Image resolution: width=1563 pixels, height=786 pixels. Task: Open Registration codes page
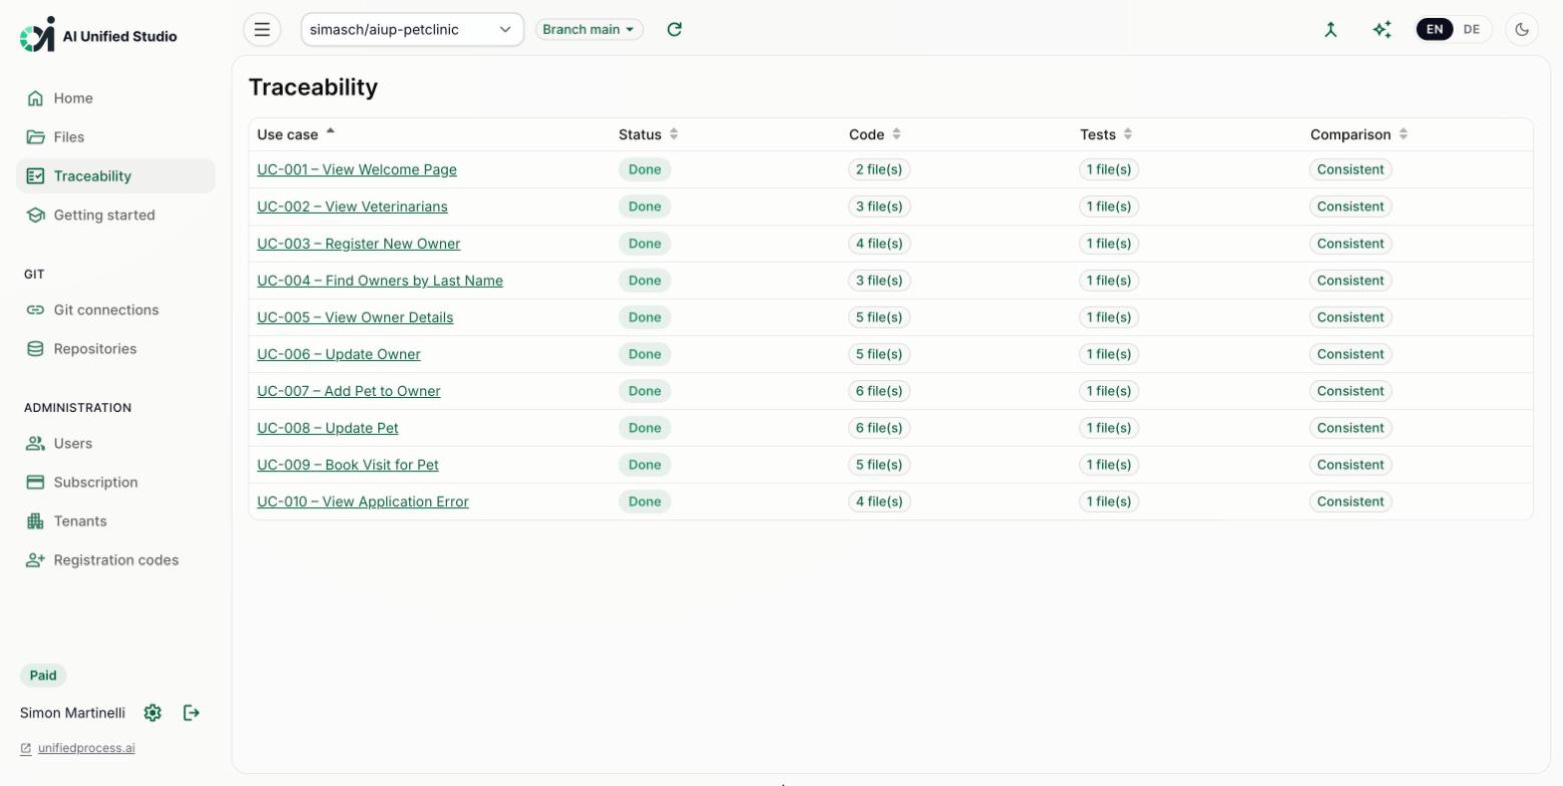(x=116, y=560)
